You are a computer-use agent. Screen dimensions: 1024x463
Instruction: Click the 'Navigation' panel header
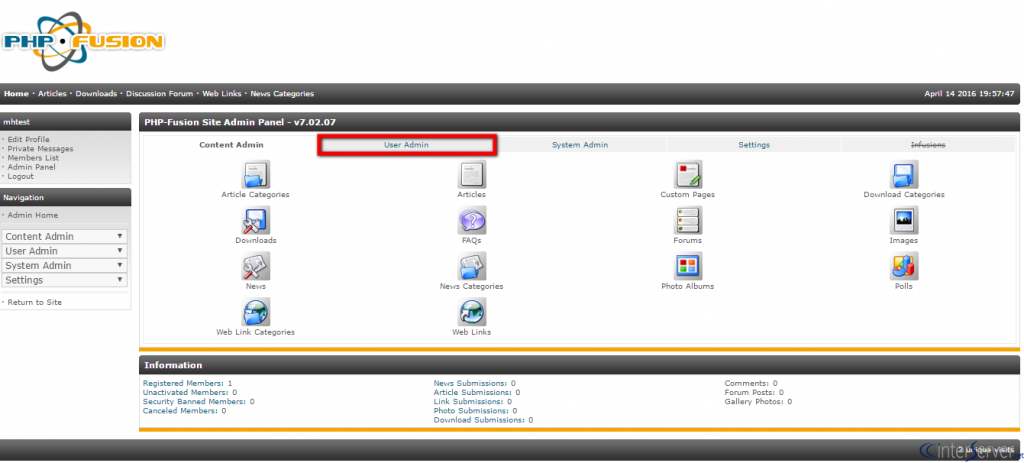[x=65, y=197]
